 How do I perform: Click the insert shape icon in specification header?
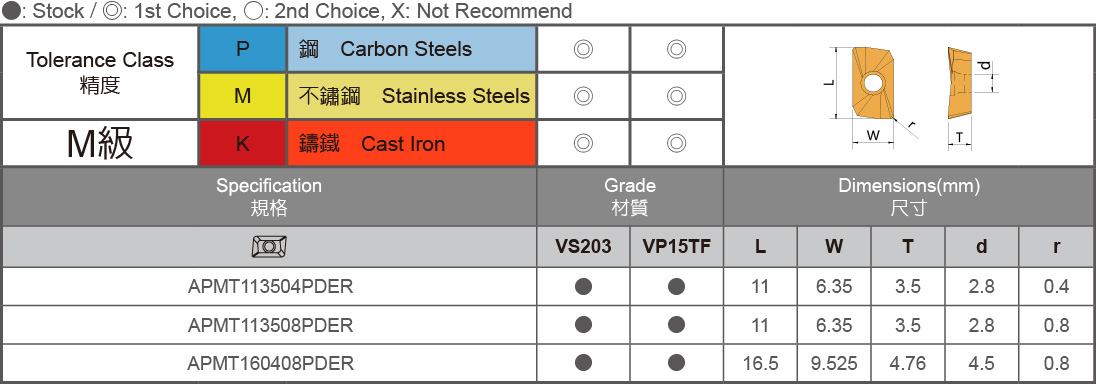(269, 246)
